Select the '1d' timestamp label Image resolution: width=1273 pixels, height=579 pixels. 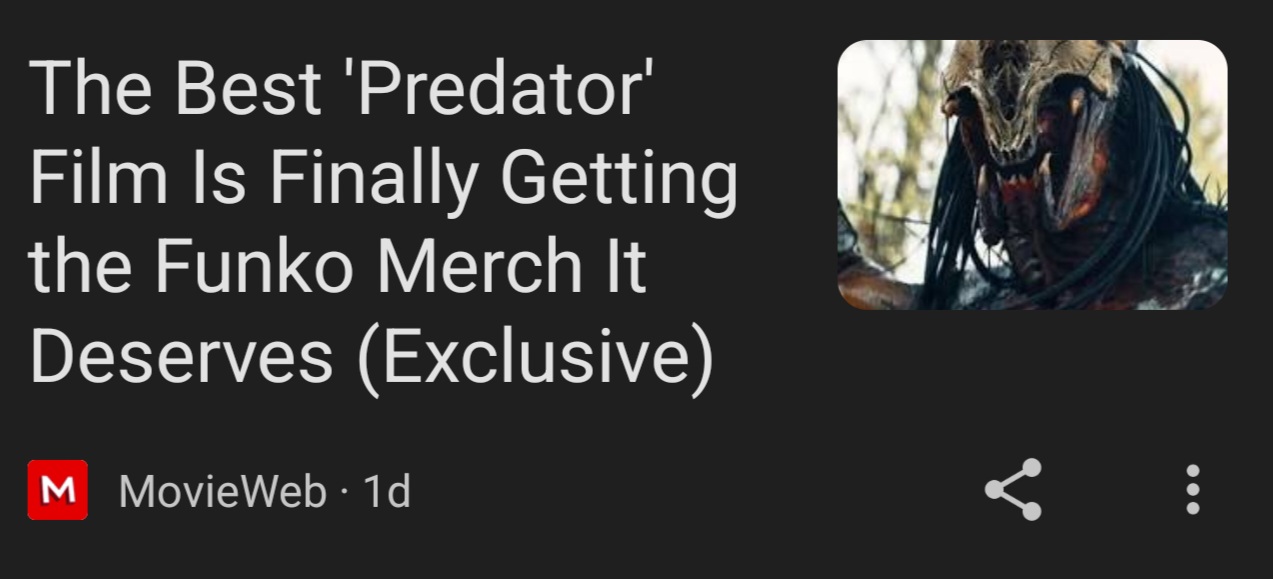coord(386,491)
